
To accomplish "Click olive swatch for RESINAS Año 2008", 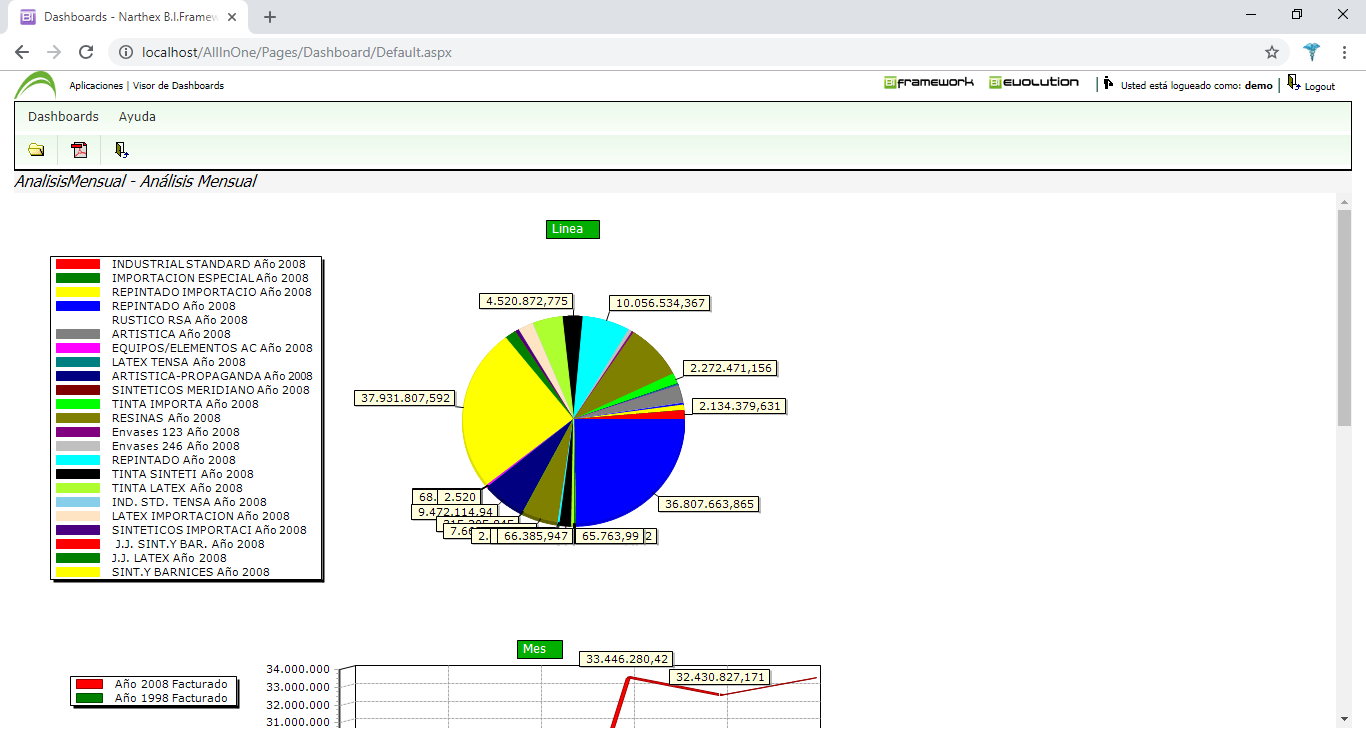I will [x=78, y=418].
